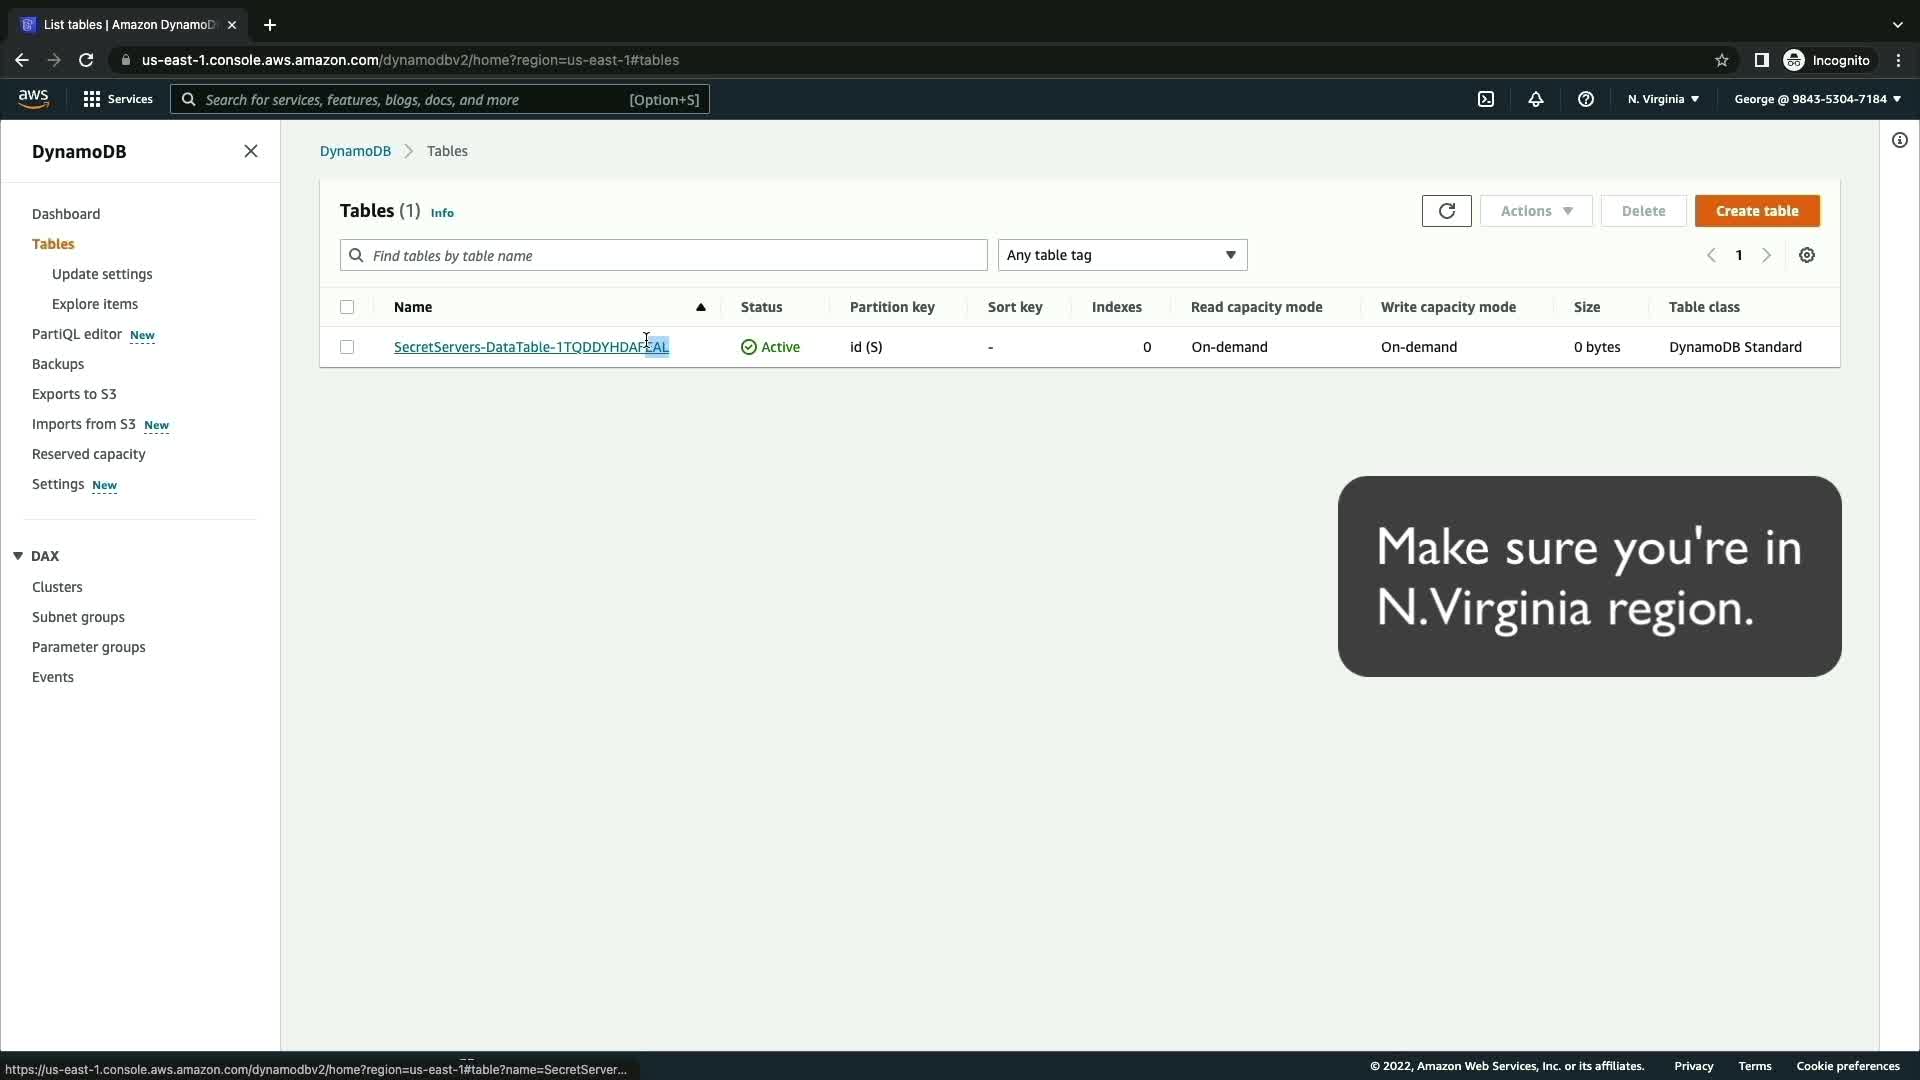The width and height of the screenshot is (1920, 1080).
Task: Expand the N. Virginia region selector
Action: point(1663,99)
